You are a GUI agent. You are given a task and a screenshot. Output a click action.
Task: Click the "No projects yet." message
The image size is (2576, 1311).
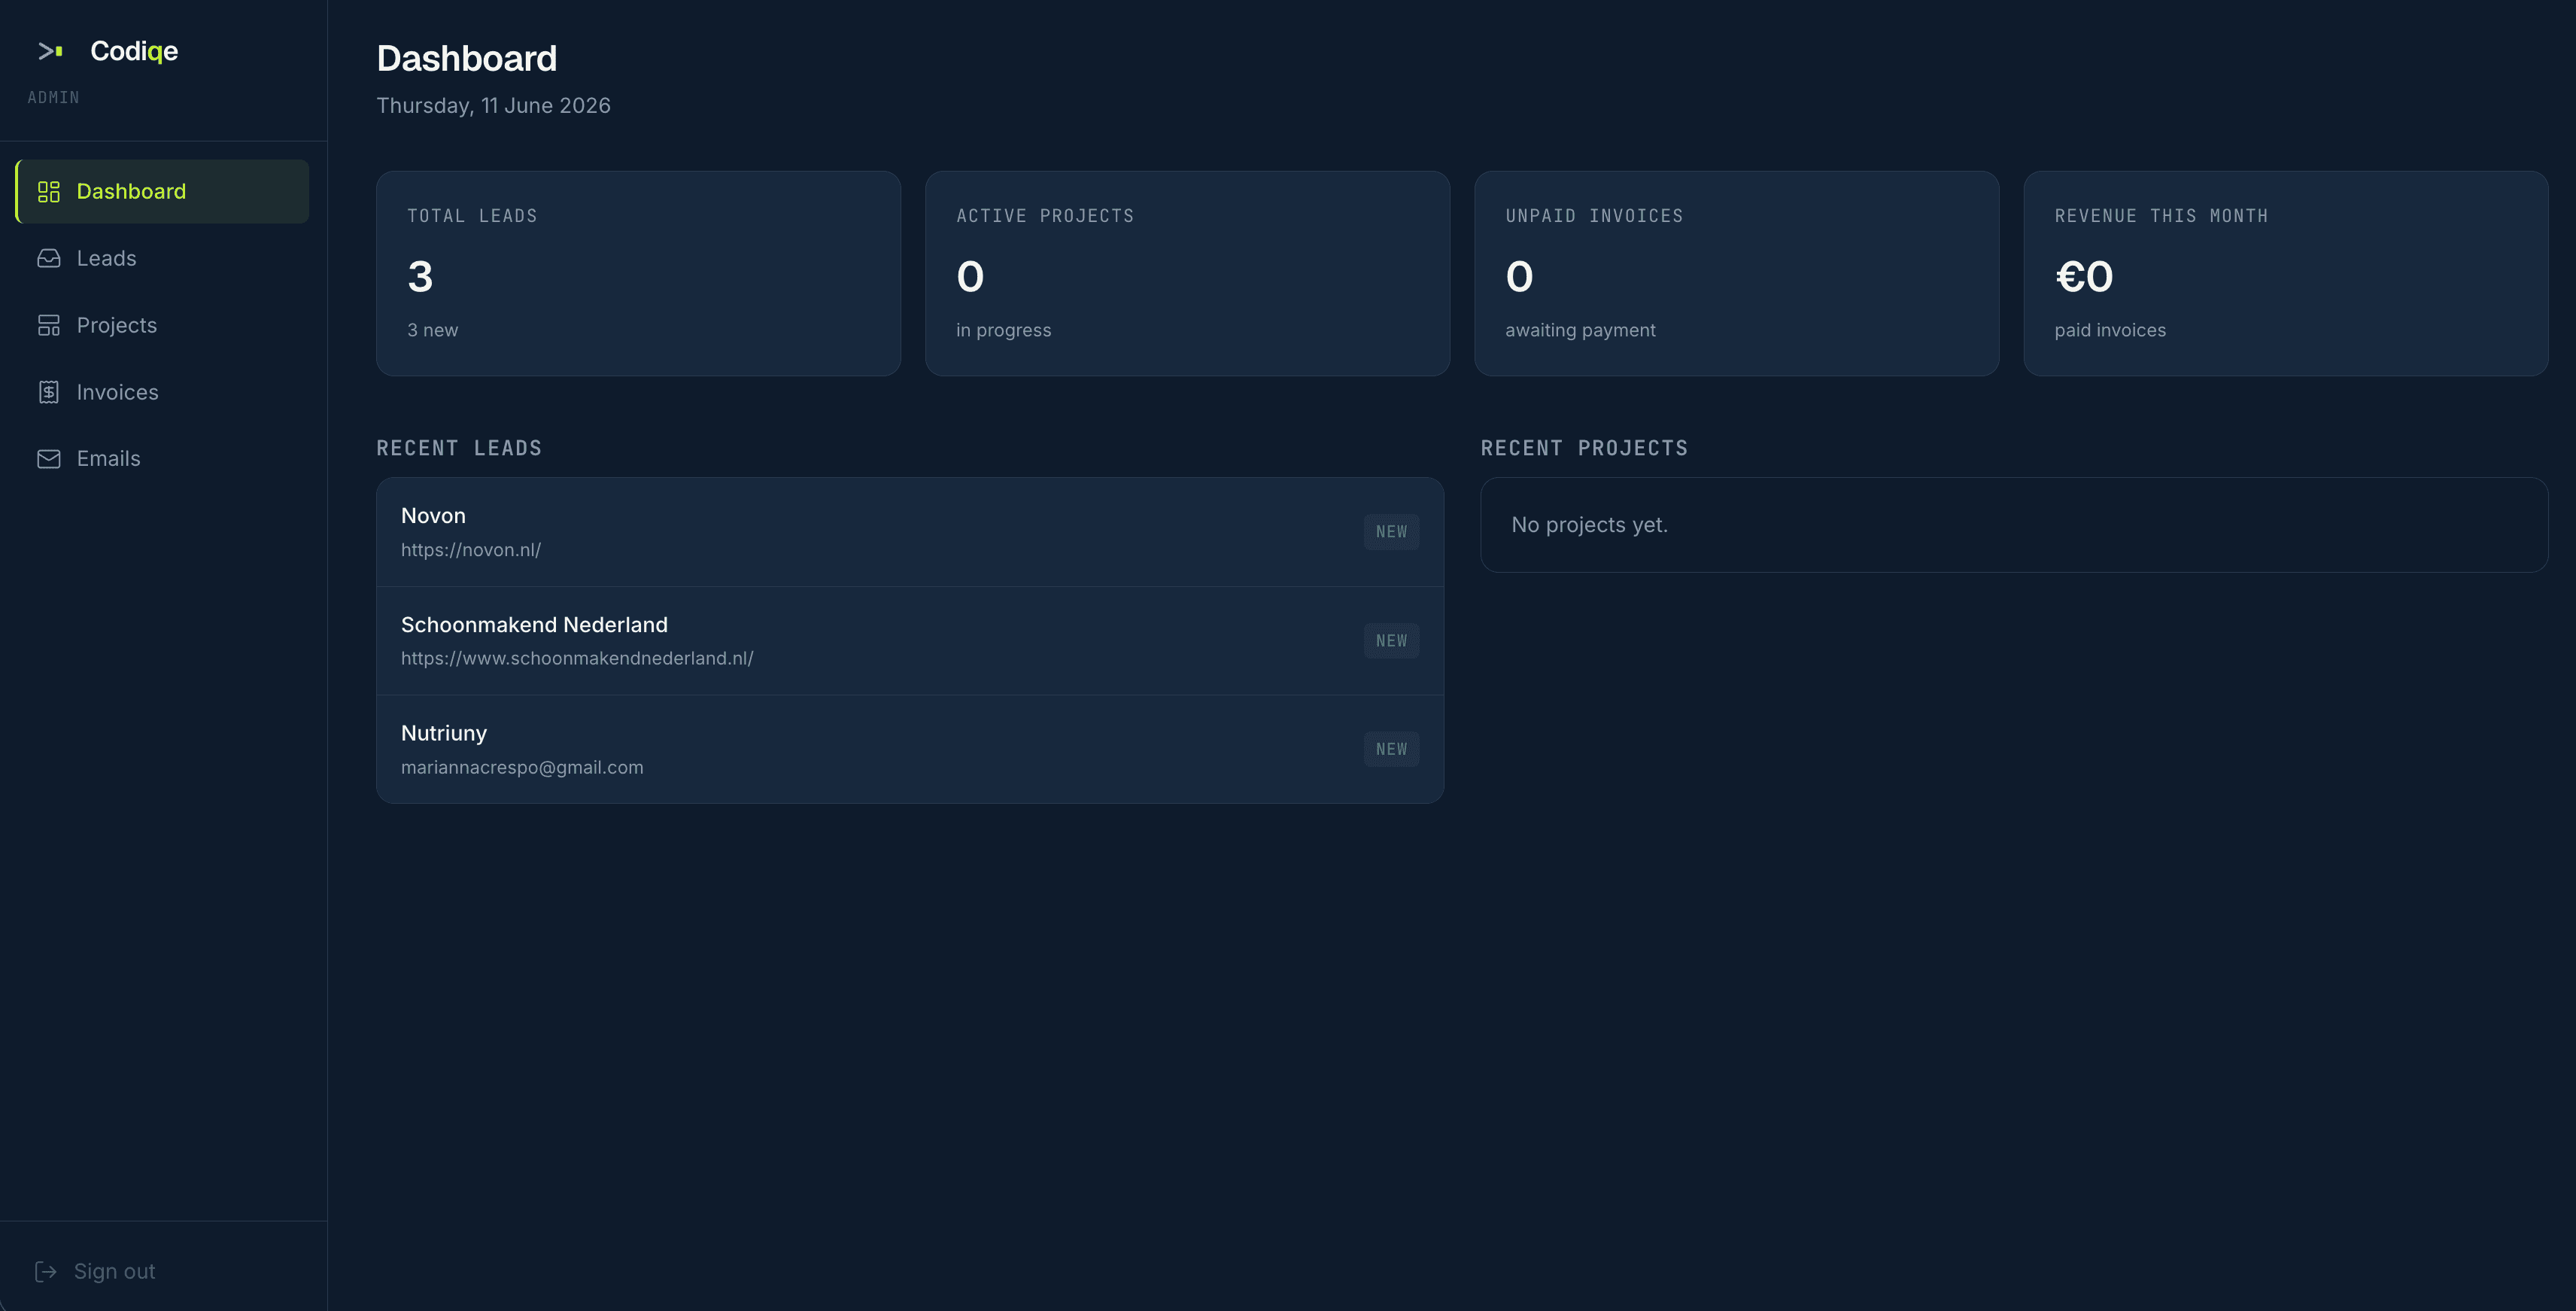(x=1589, y=525)
